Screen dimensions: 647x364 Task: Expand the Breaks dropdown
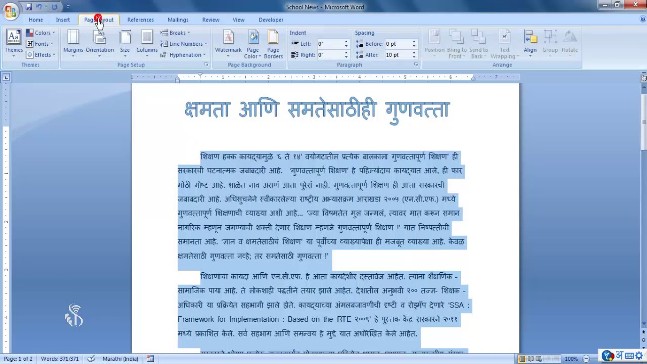tap(176, 33)
